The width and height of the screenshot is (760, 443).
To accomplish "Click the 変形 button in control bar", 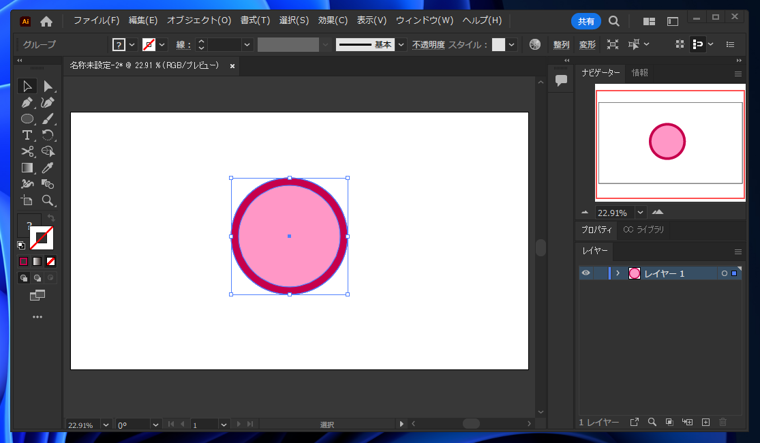I will (x=587, y=45).
